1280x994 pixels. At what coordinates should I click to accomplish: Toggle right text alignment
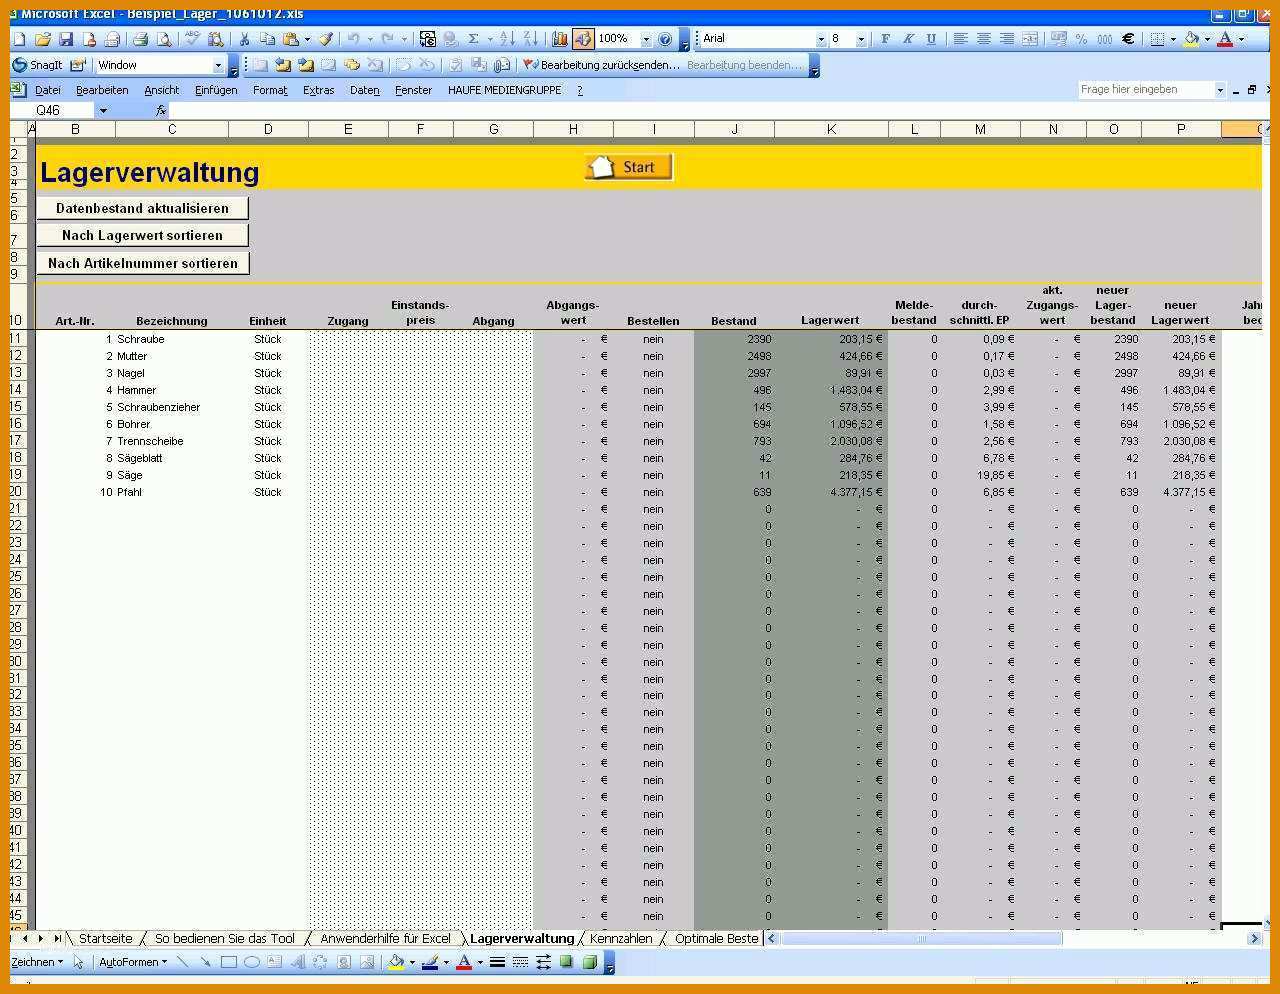[x=1007, y=39]
